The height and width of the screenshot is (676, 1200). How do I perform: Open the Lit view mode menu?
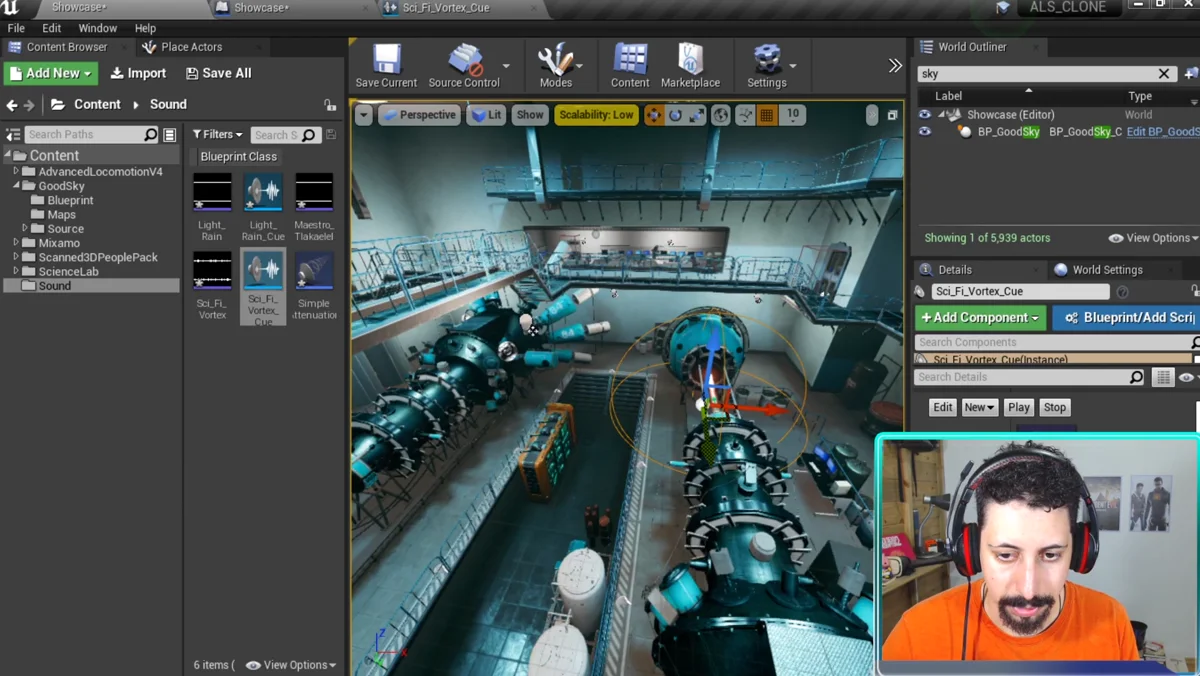(x=487, y=115)
